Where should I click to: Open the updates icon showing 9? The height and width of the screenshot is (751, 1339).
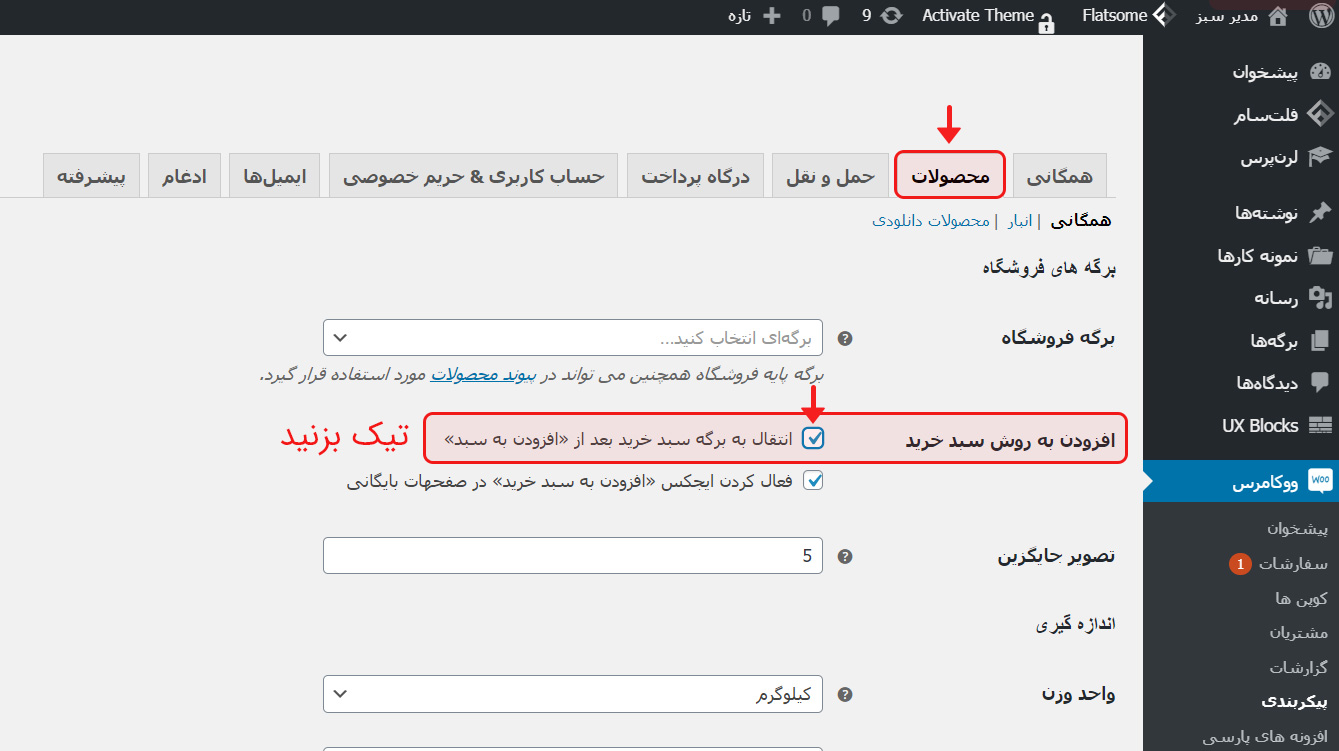pos(891,16)
